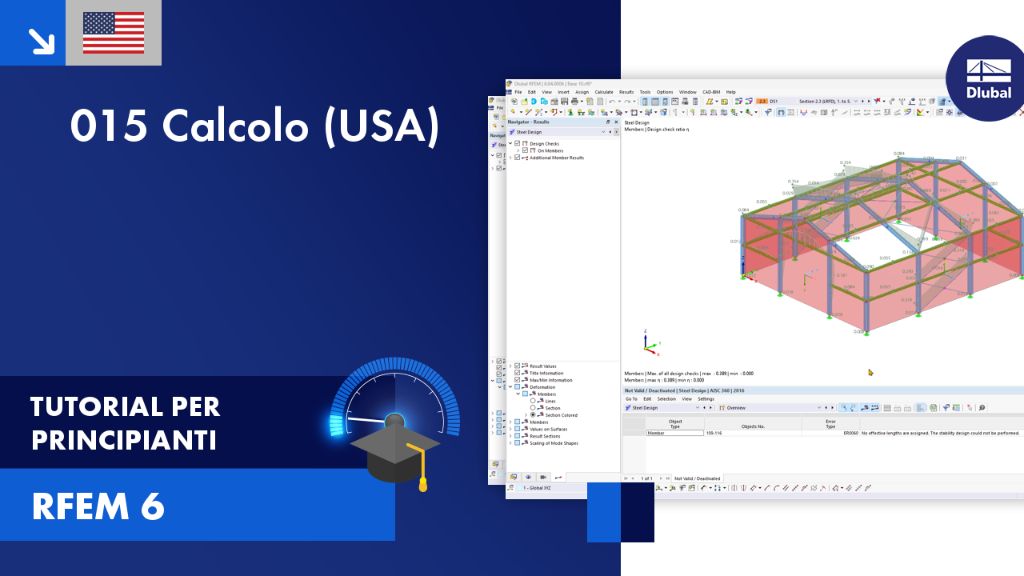Click the Member object type cell
1024x576 pixels.
pos(675,433)
